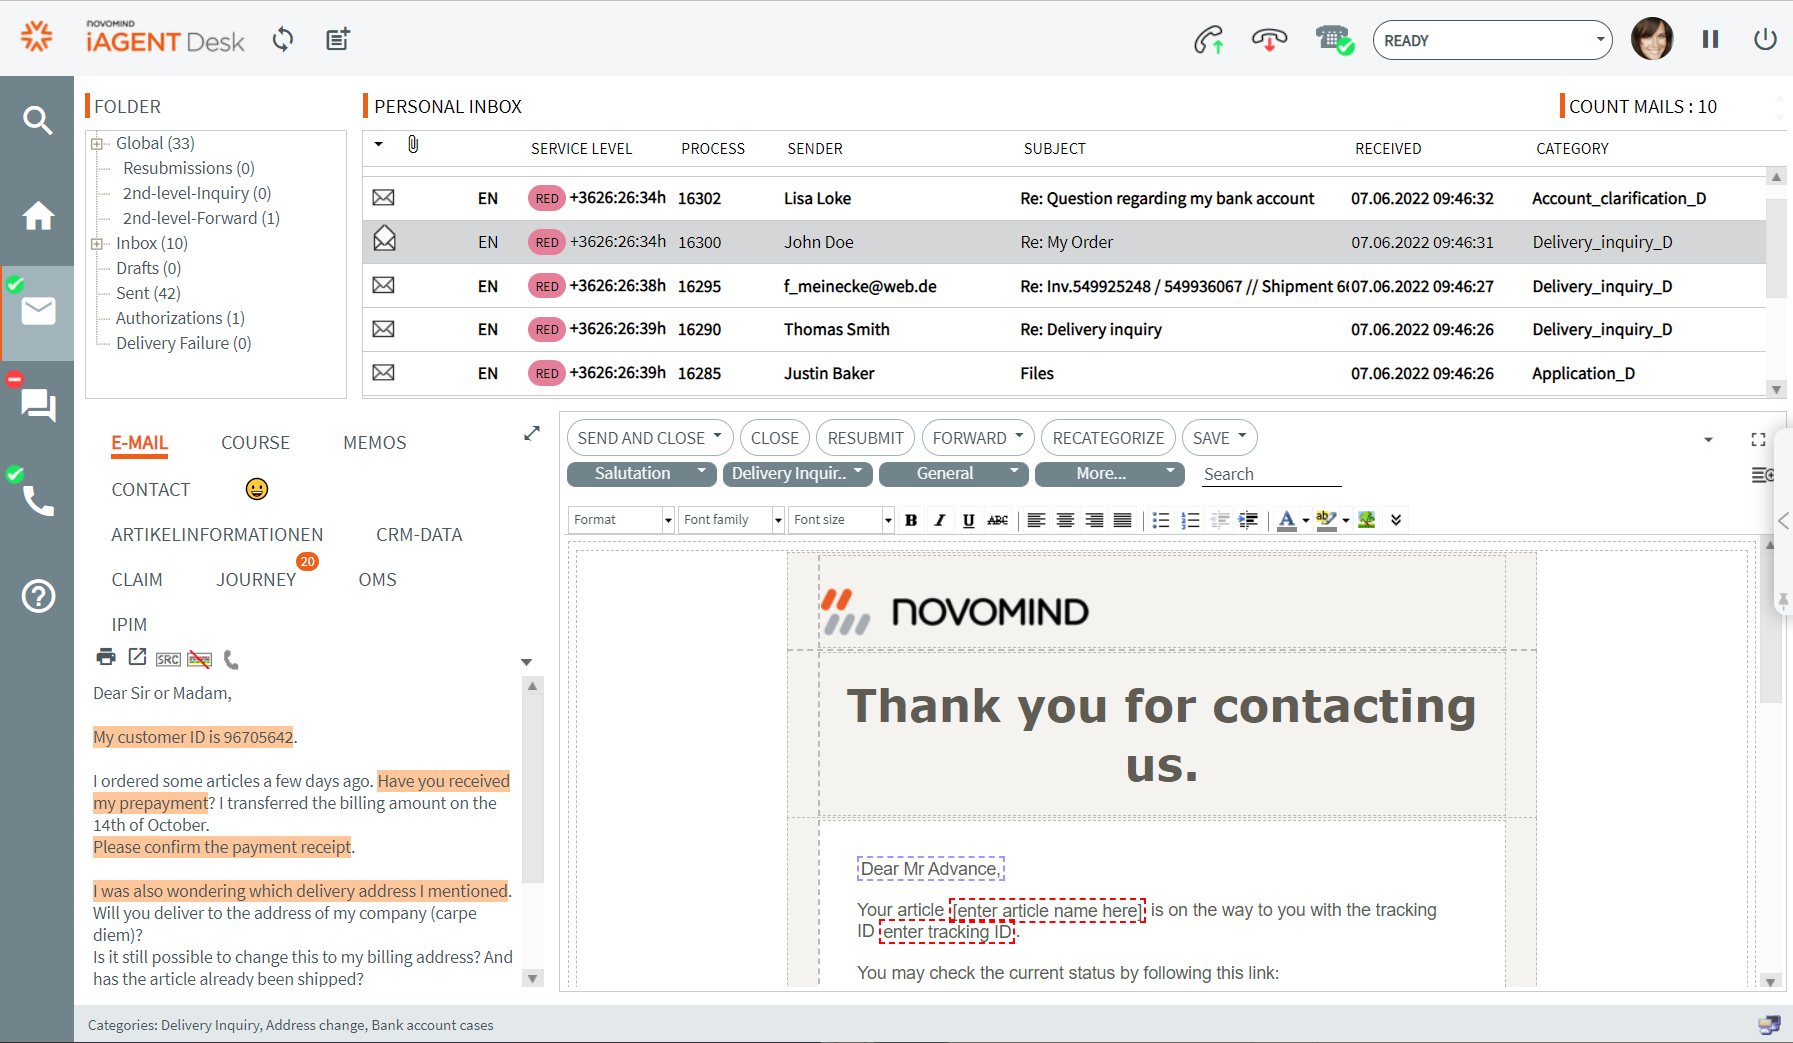Increase the paragraph indent
1793x1043 pixels.
click(1248, 520)
